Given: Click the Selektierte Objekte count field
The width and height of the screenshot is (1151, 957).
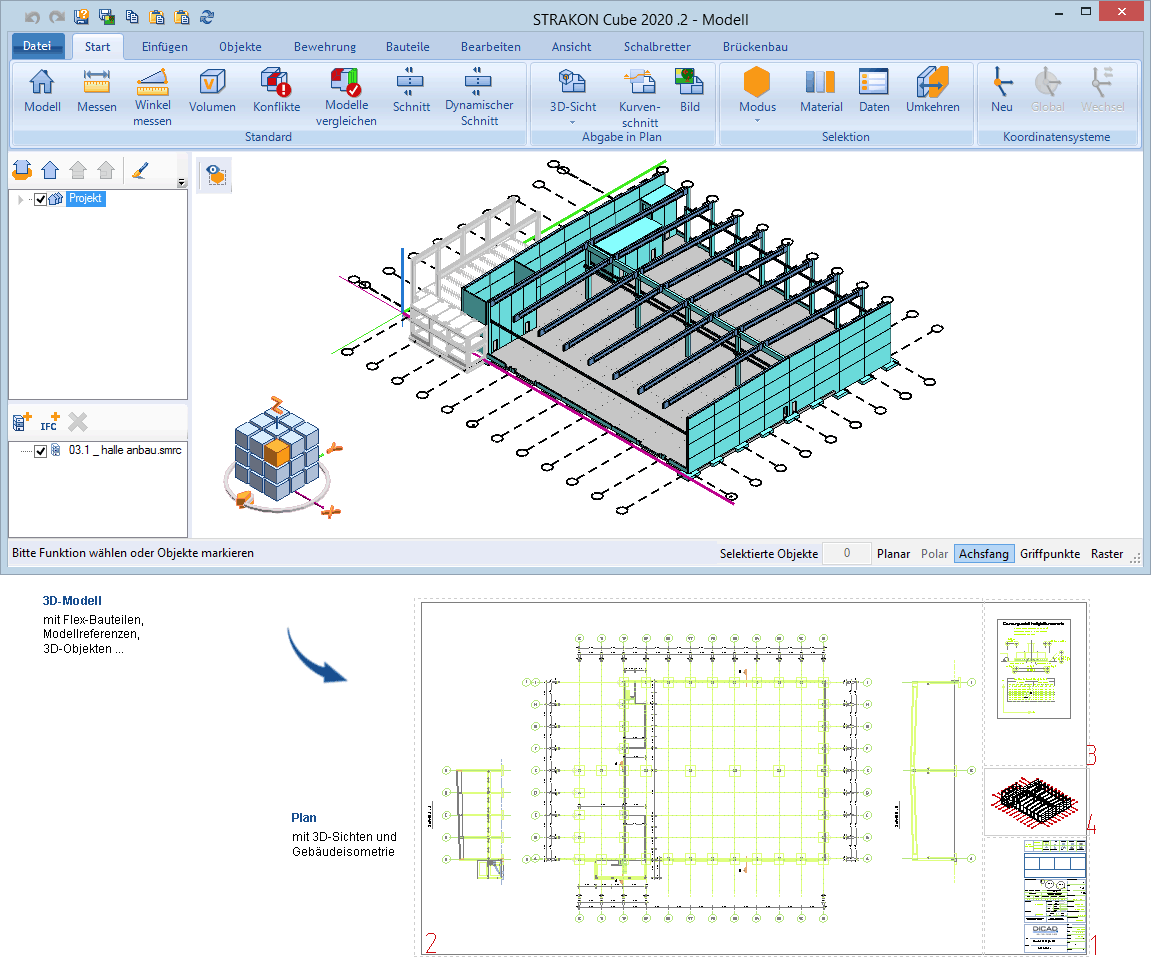Looking at the screenshot, I should tap(846, 554).
